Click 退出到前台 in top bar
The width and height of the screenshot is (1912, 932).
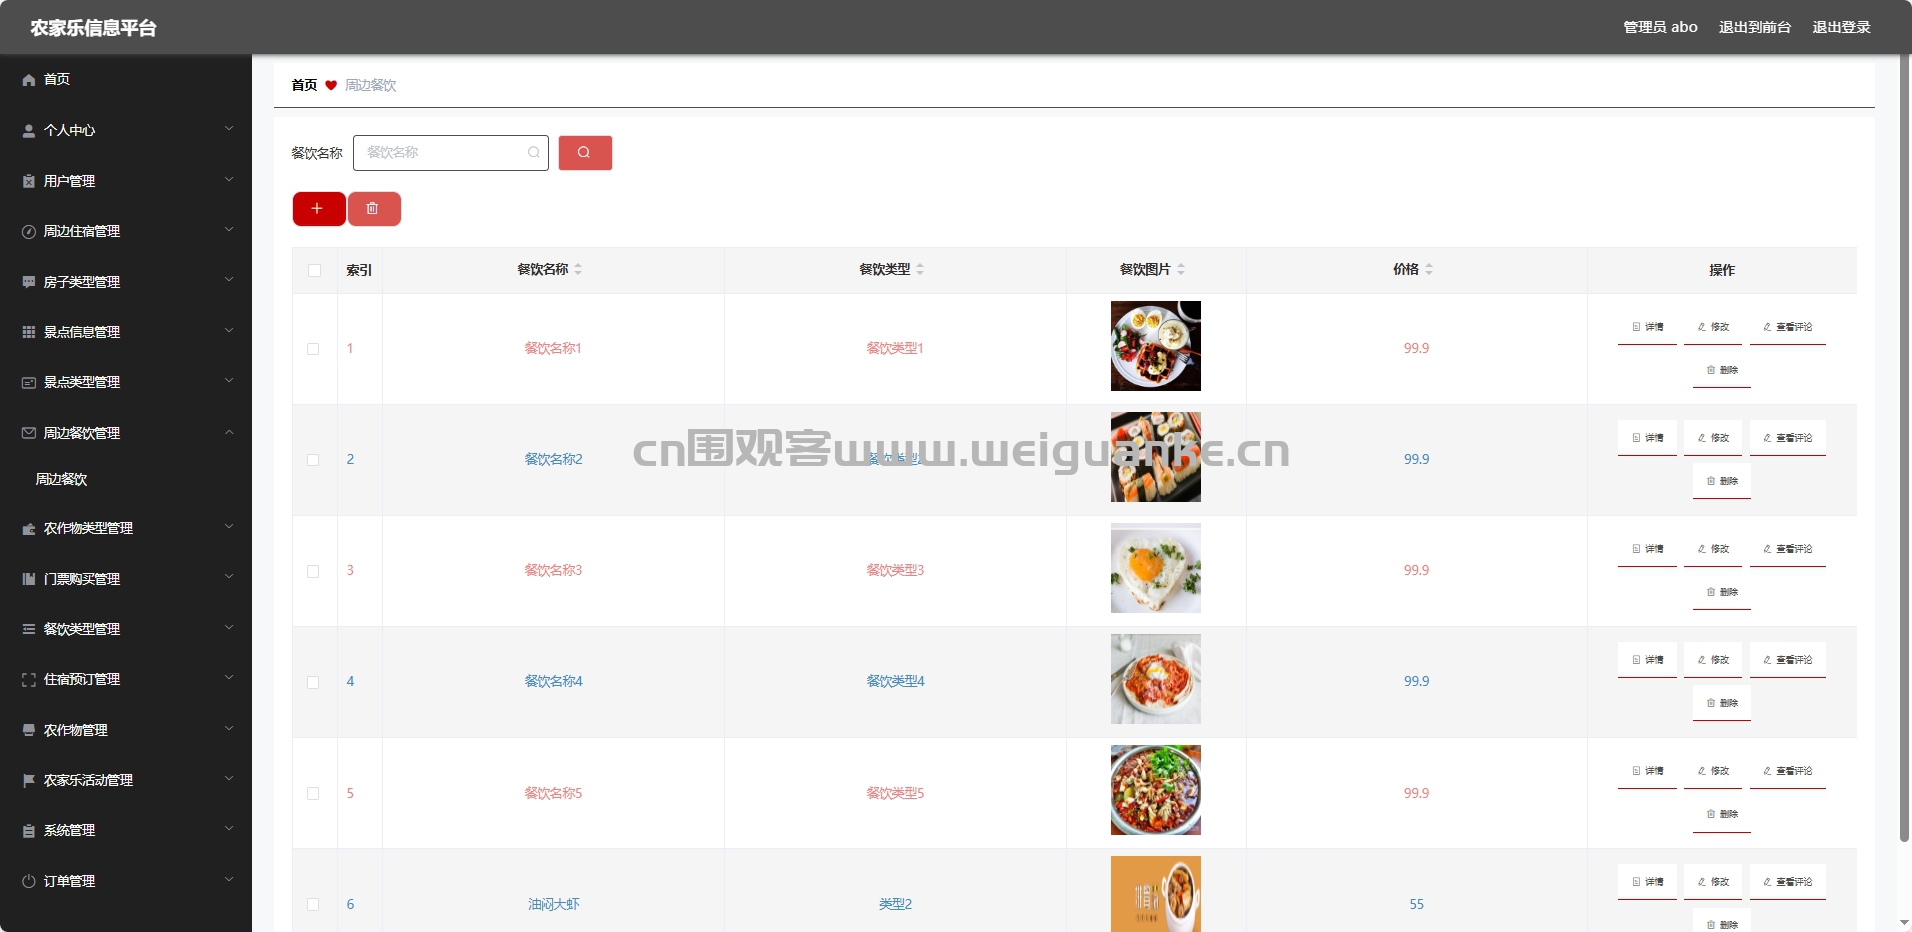[1755, 27]
